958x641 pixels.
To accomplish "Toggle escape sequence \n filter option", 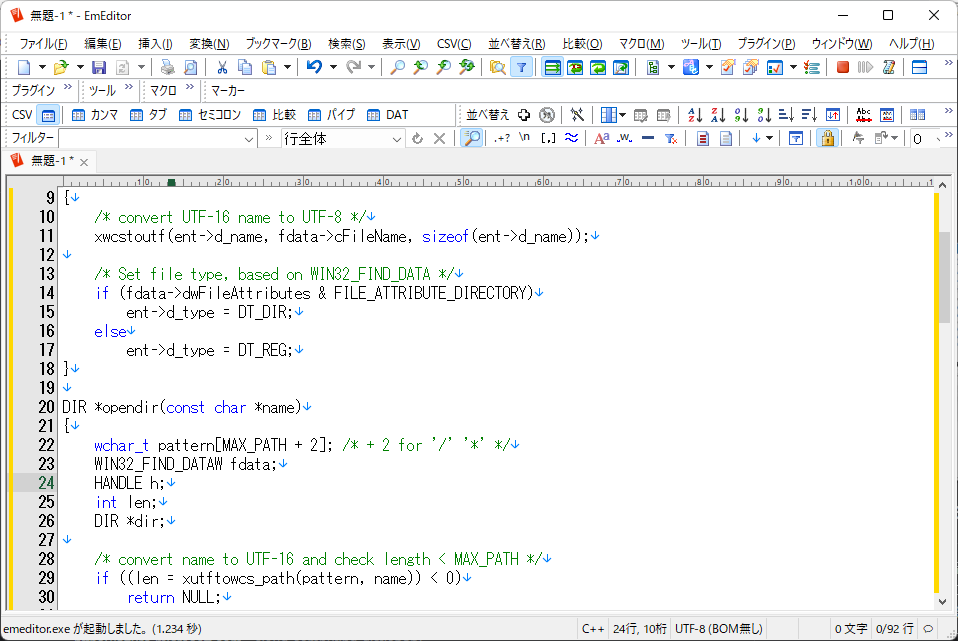I will click(x=524, y=139).
